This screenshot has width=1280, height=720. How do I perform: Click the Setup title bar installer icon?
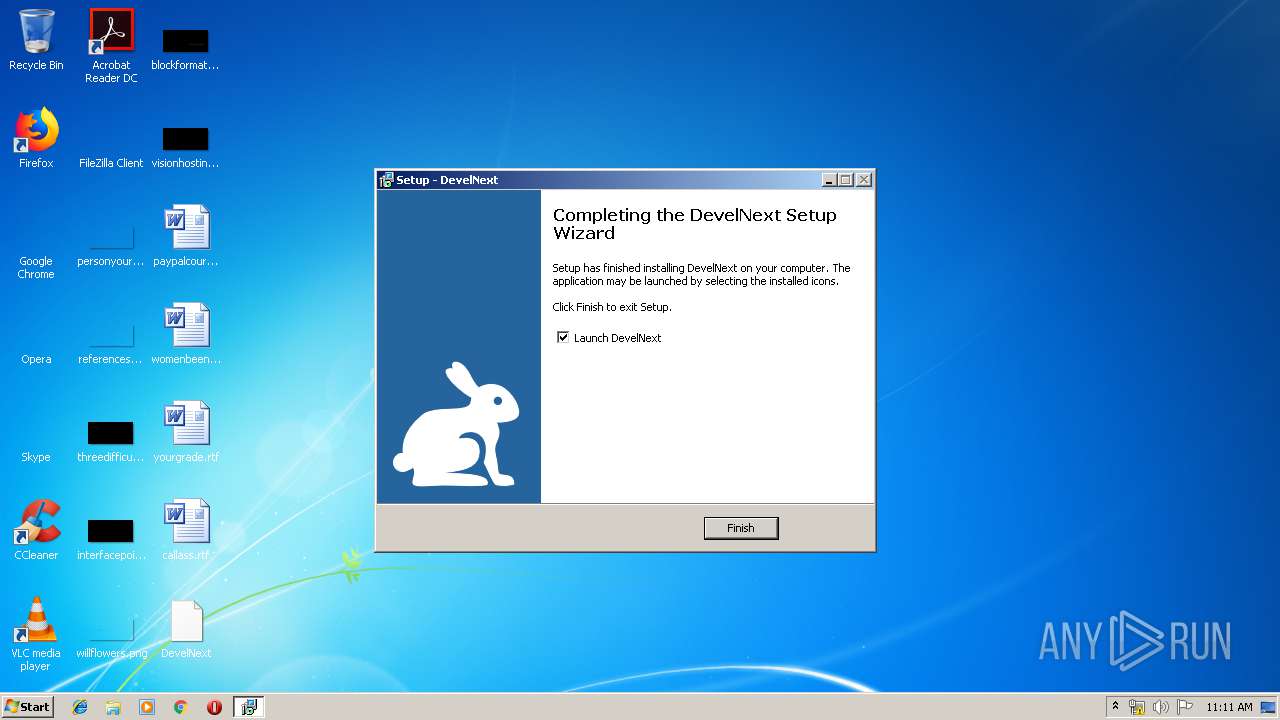[386, 180]
